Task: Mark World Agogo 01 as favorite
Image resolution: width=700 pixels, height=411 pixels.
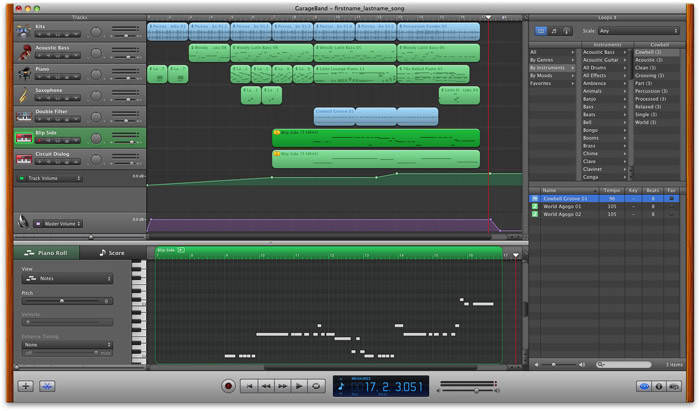Action: click(x=671, y=207)
